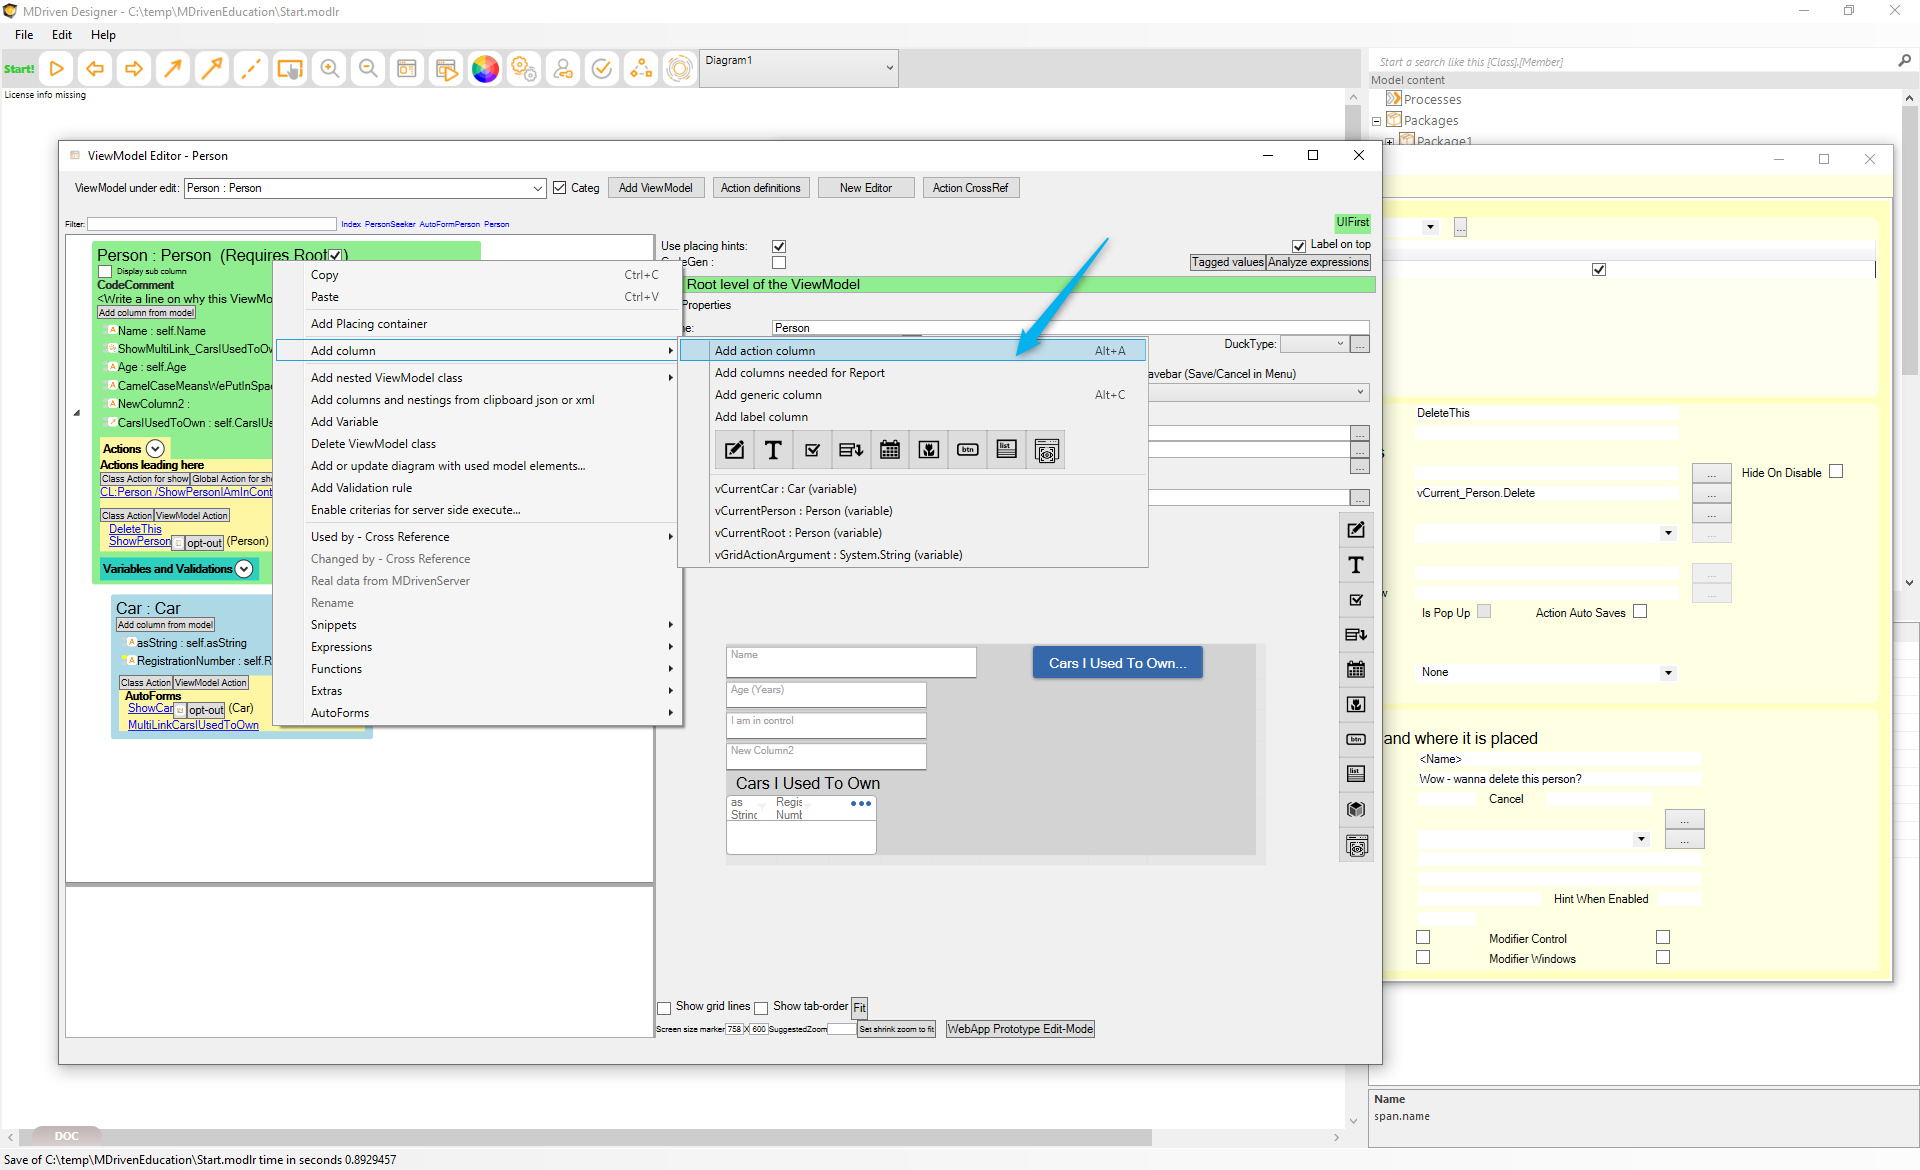
Task: Open the color wheel palette
Action: click(485, 69)
